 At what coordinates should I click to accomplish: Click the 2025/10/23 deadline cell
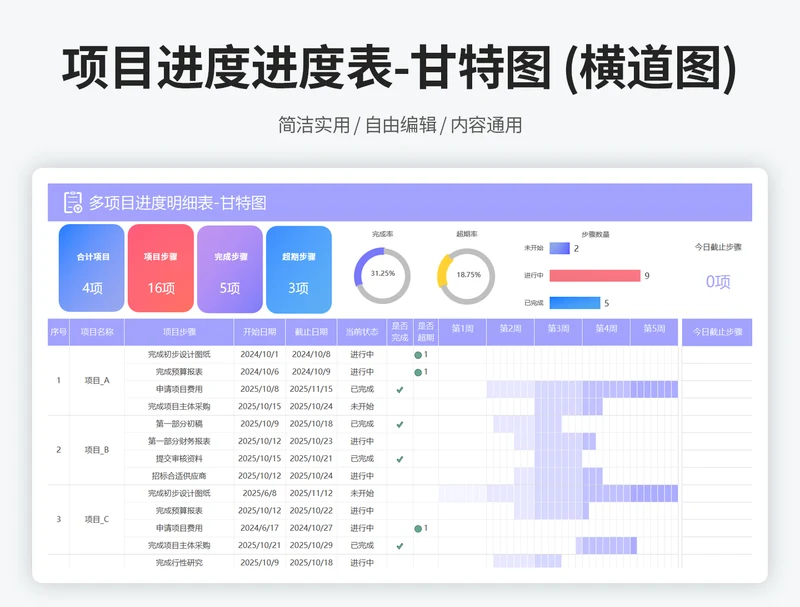tap(311, 441)
